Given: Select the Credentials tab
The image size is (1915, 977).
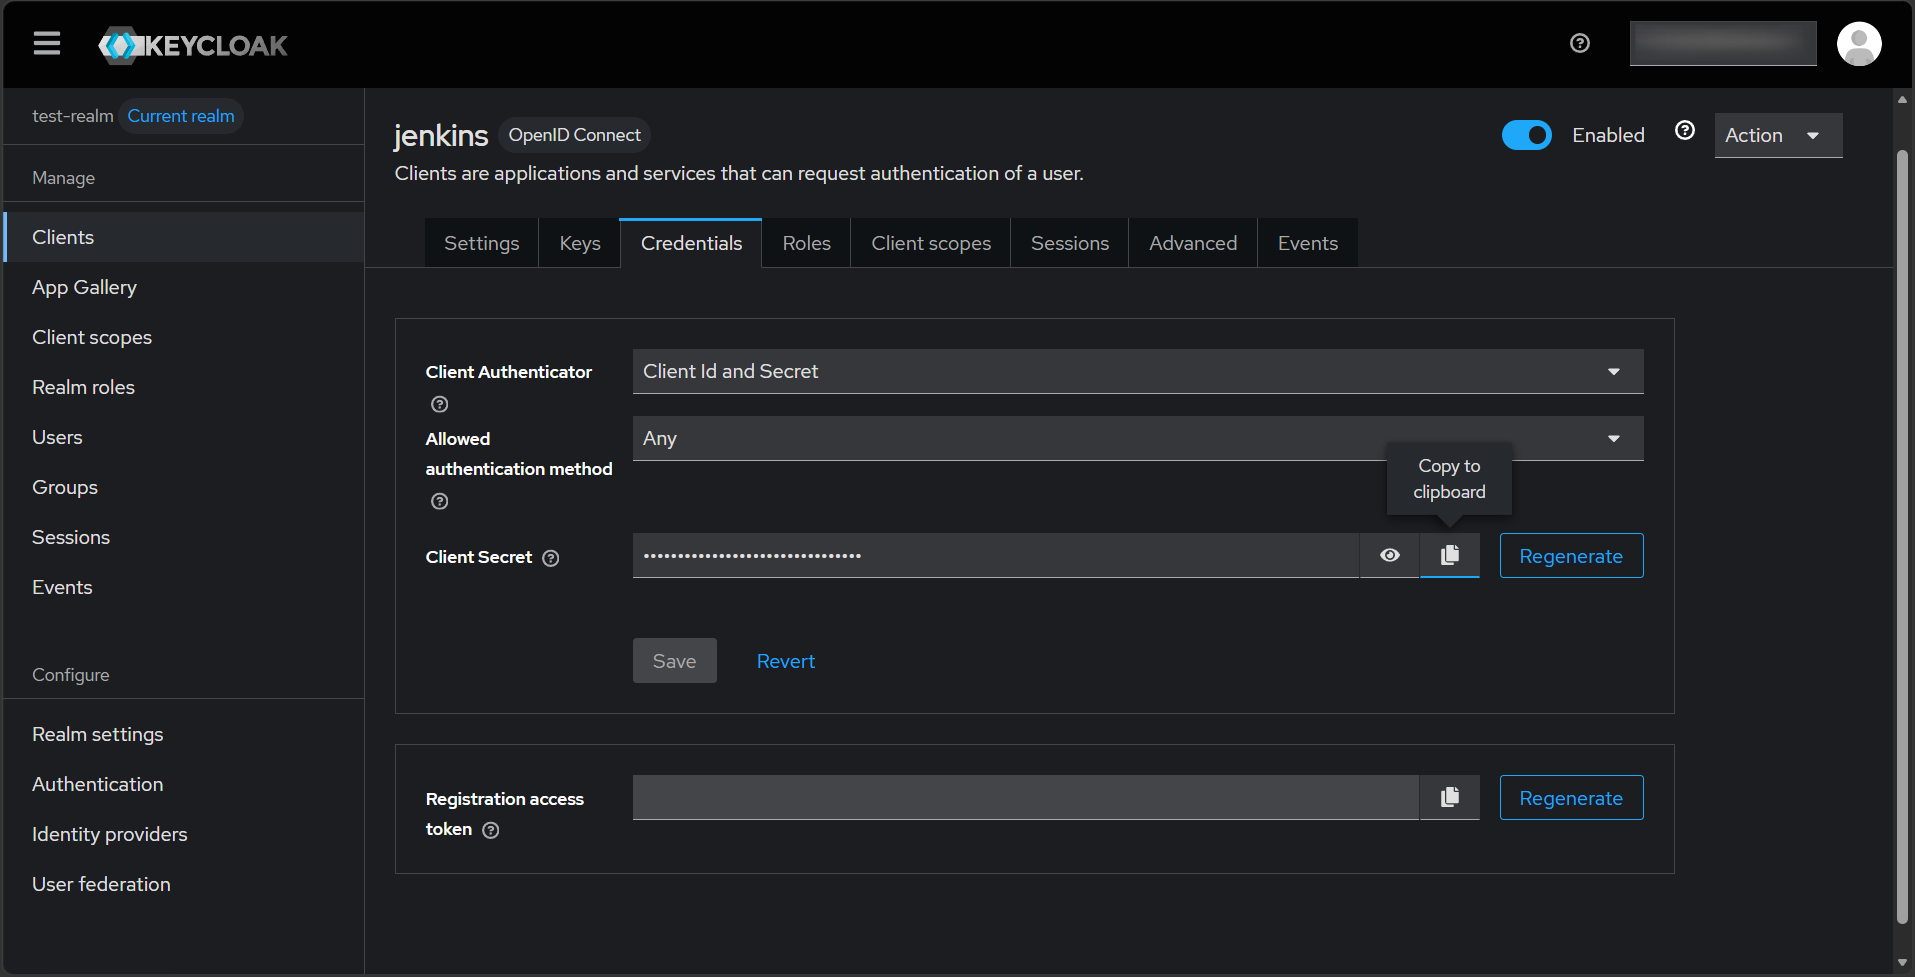Looking at the screenshot, I should tap(691, 243).
